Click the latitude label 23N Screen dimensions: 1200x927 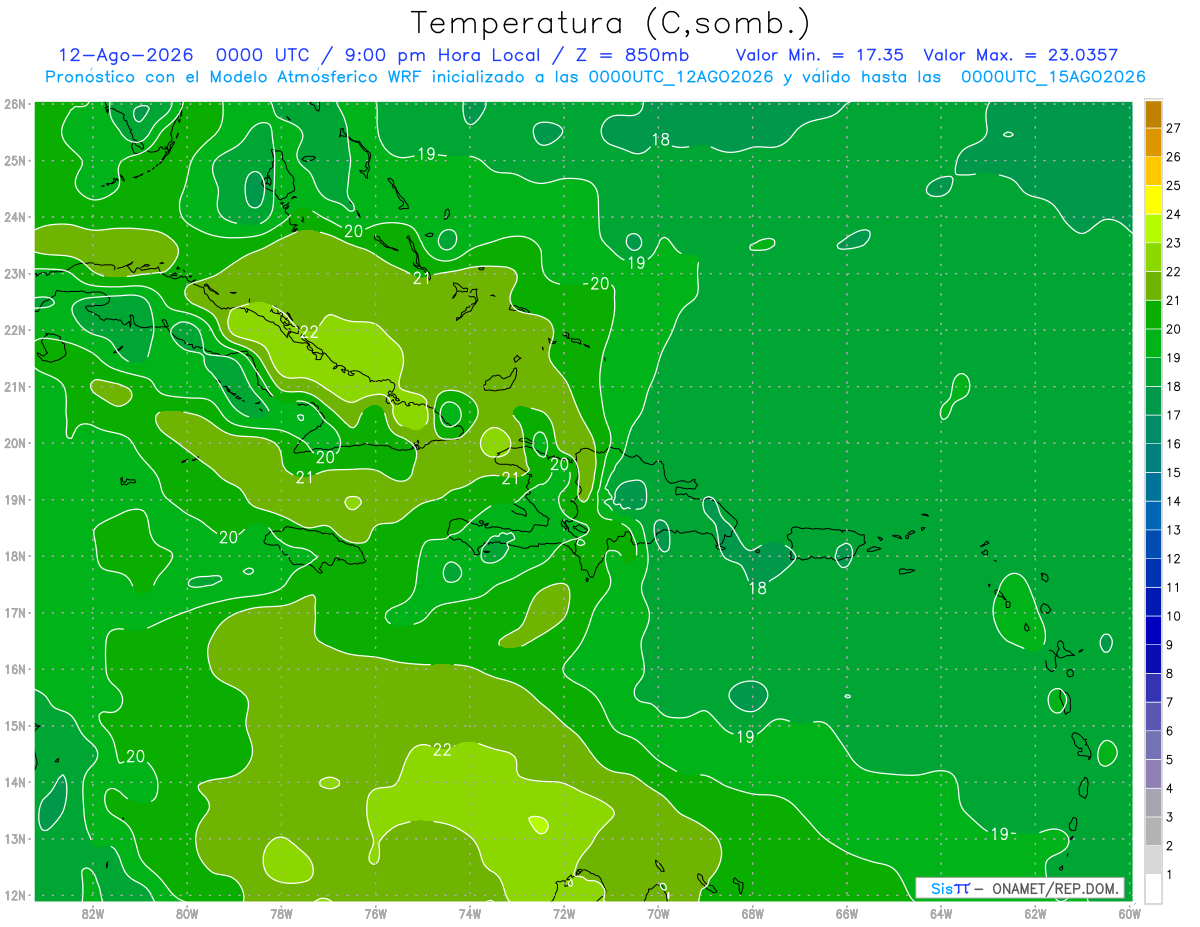point(15,273)
